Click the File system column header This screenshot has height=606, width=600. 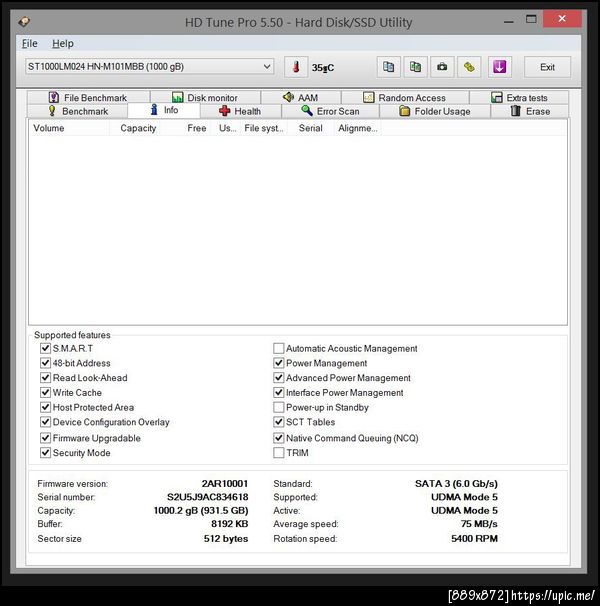(x=264, y=128)
